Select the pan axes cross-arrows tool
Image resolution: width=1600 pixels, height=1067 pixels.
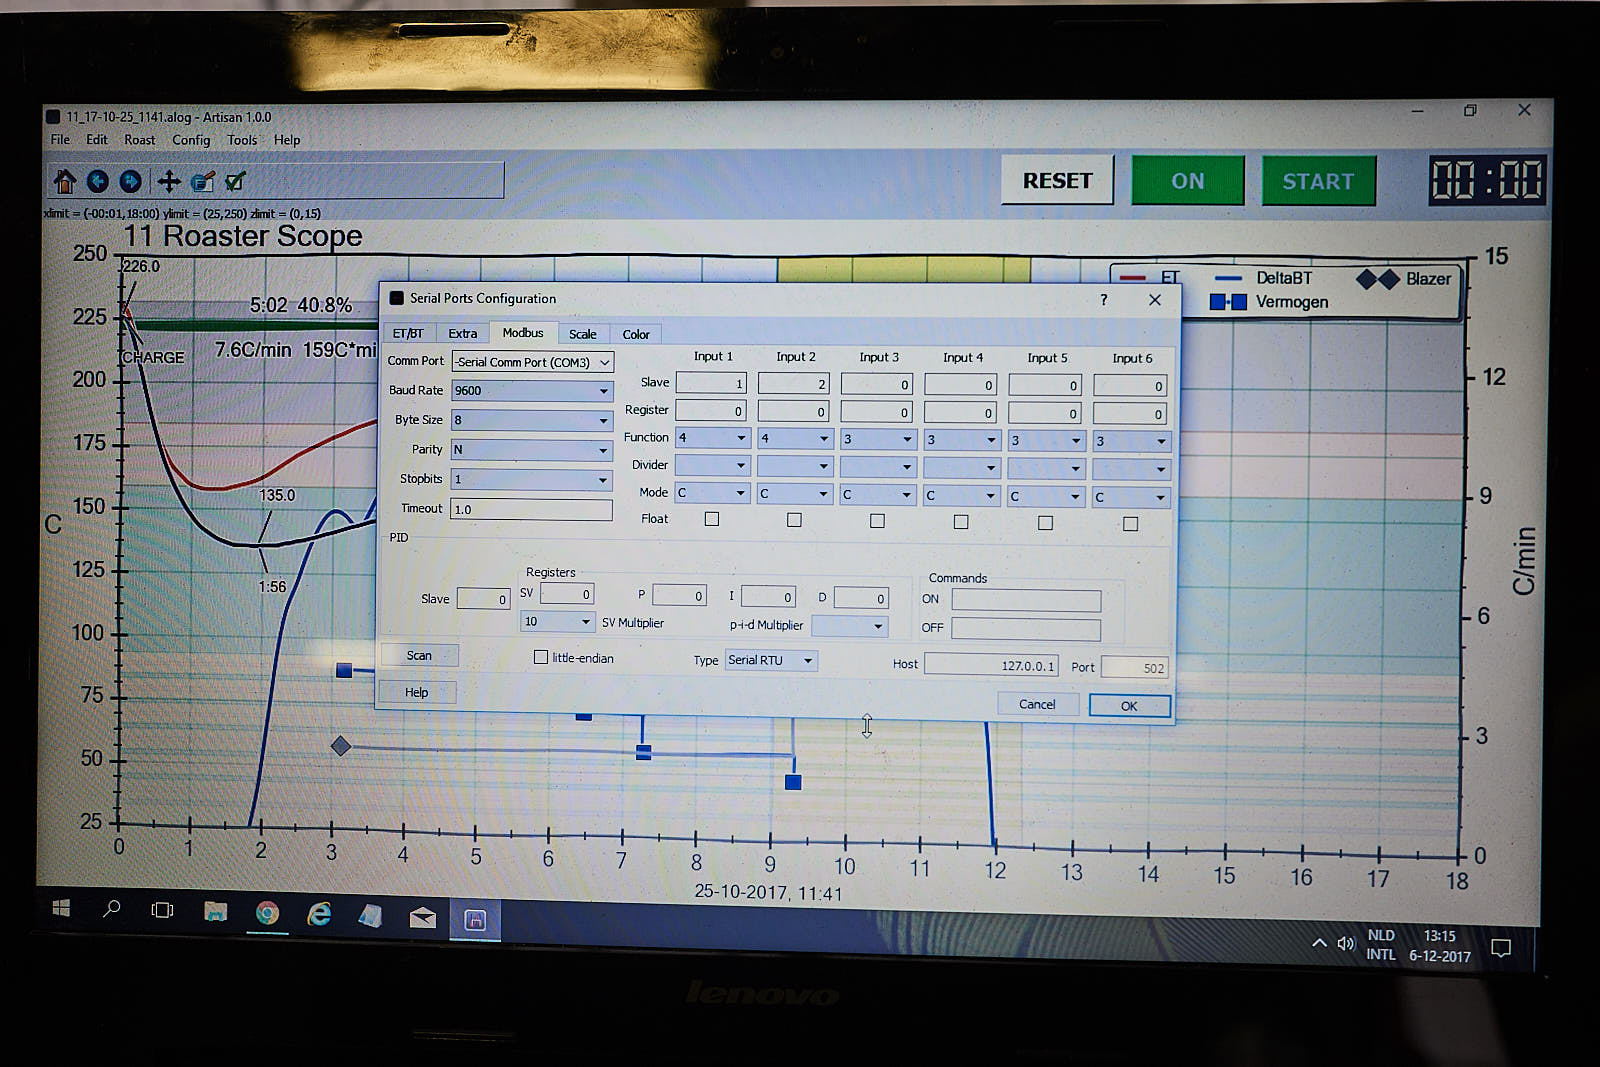(x=169, y=181)
